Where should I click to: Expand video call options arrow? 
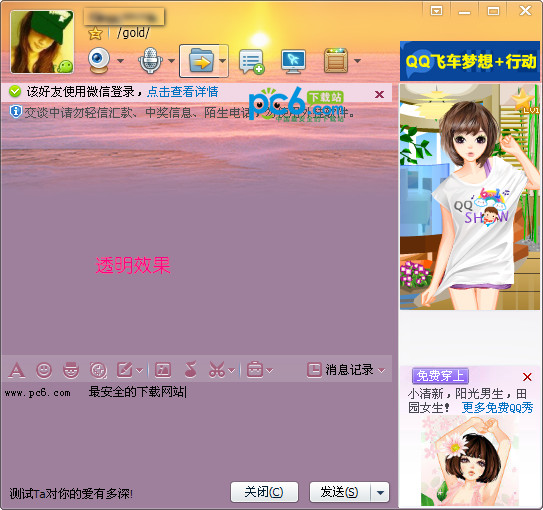click(120, 61)
